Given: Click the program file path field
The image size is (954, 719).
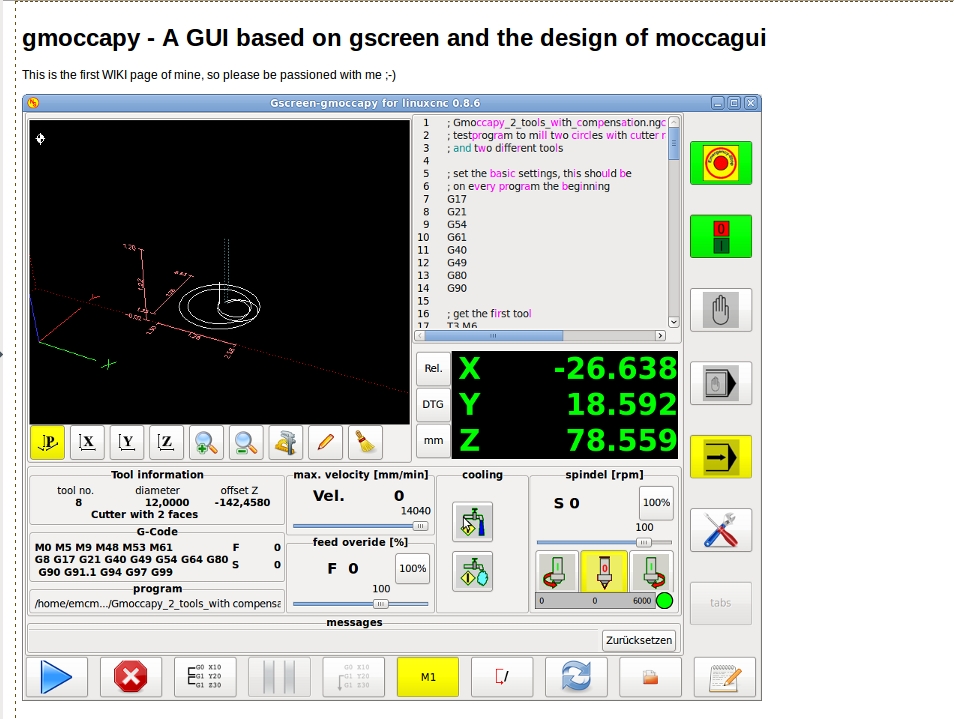Looking at the screenshot, I should tap(157, 603).
